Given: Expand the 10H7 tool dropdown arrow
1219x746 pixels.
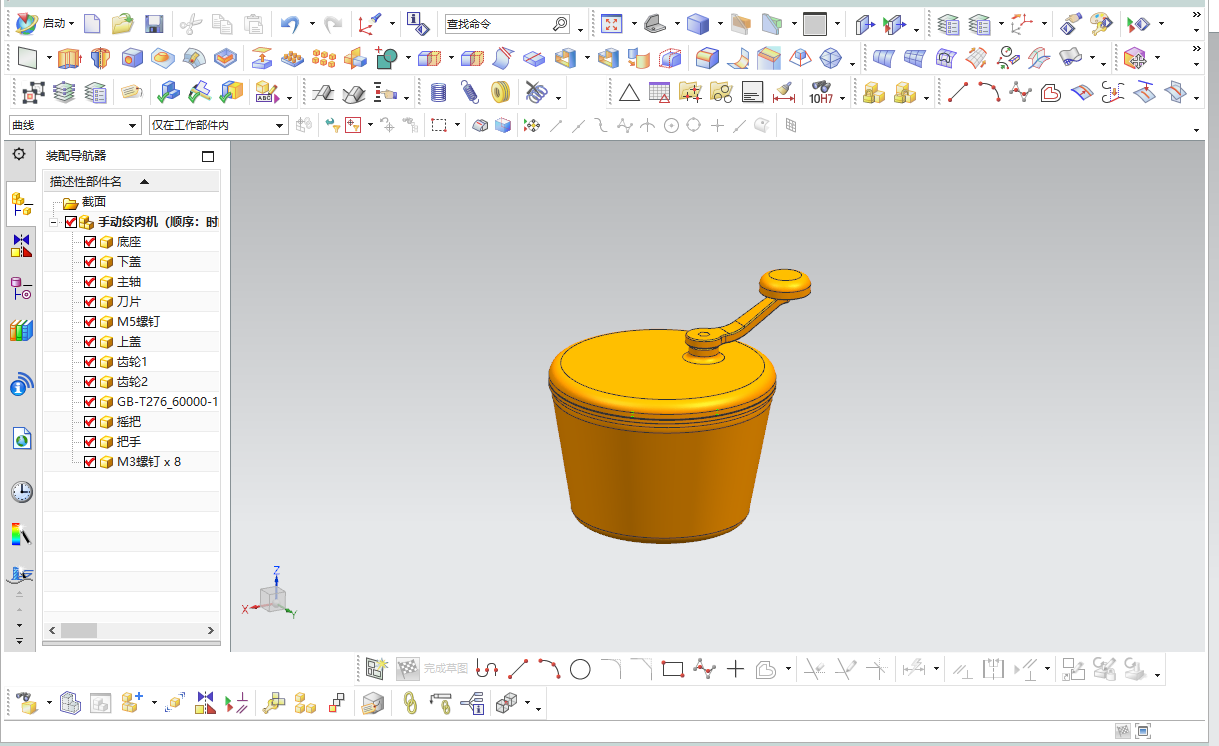Looking at the screenshot, I should coord(843,98).
